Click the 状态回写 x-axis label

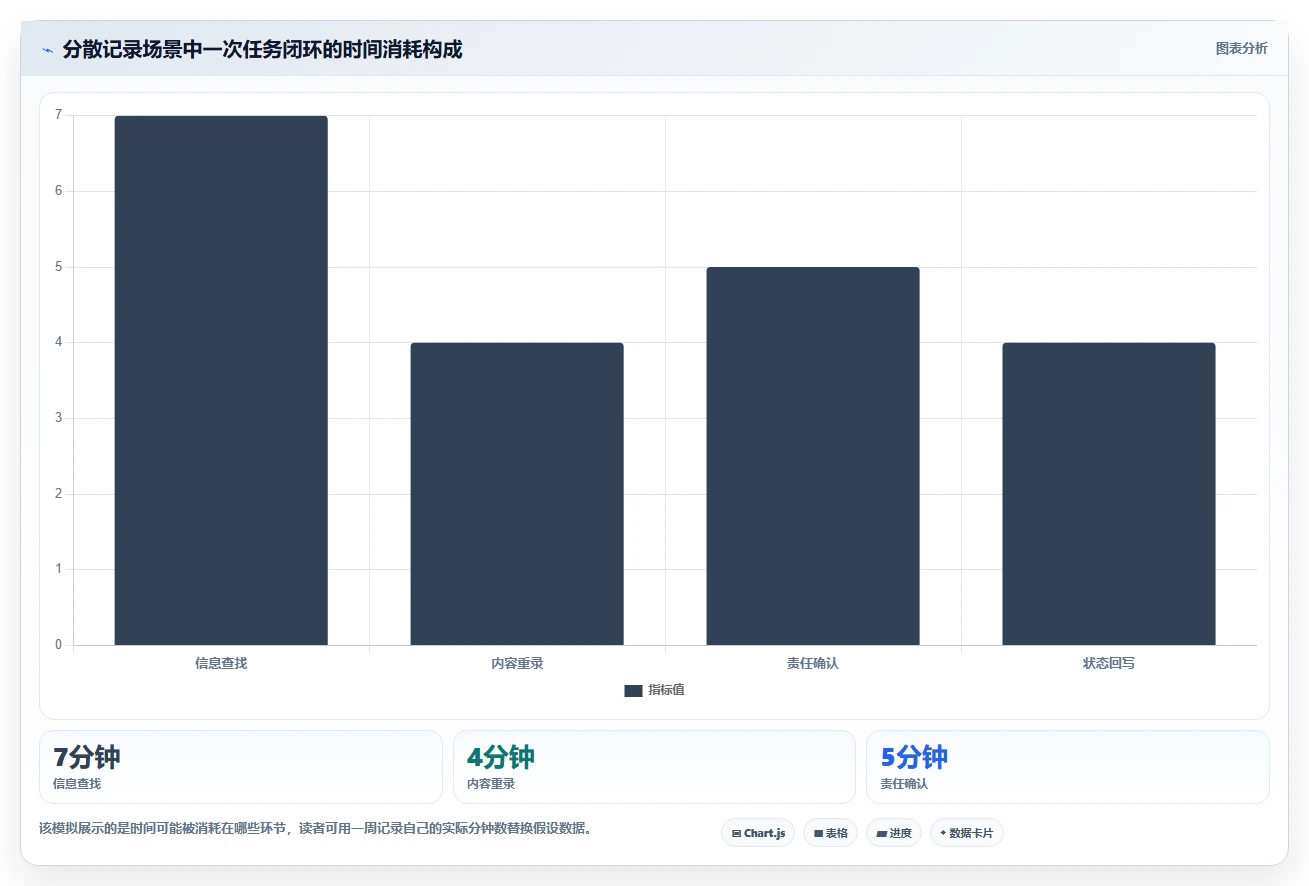[x=1109, y=663]
